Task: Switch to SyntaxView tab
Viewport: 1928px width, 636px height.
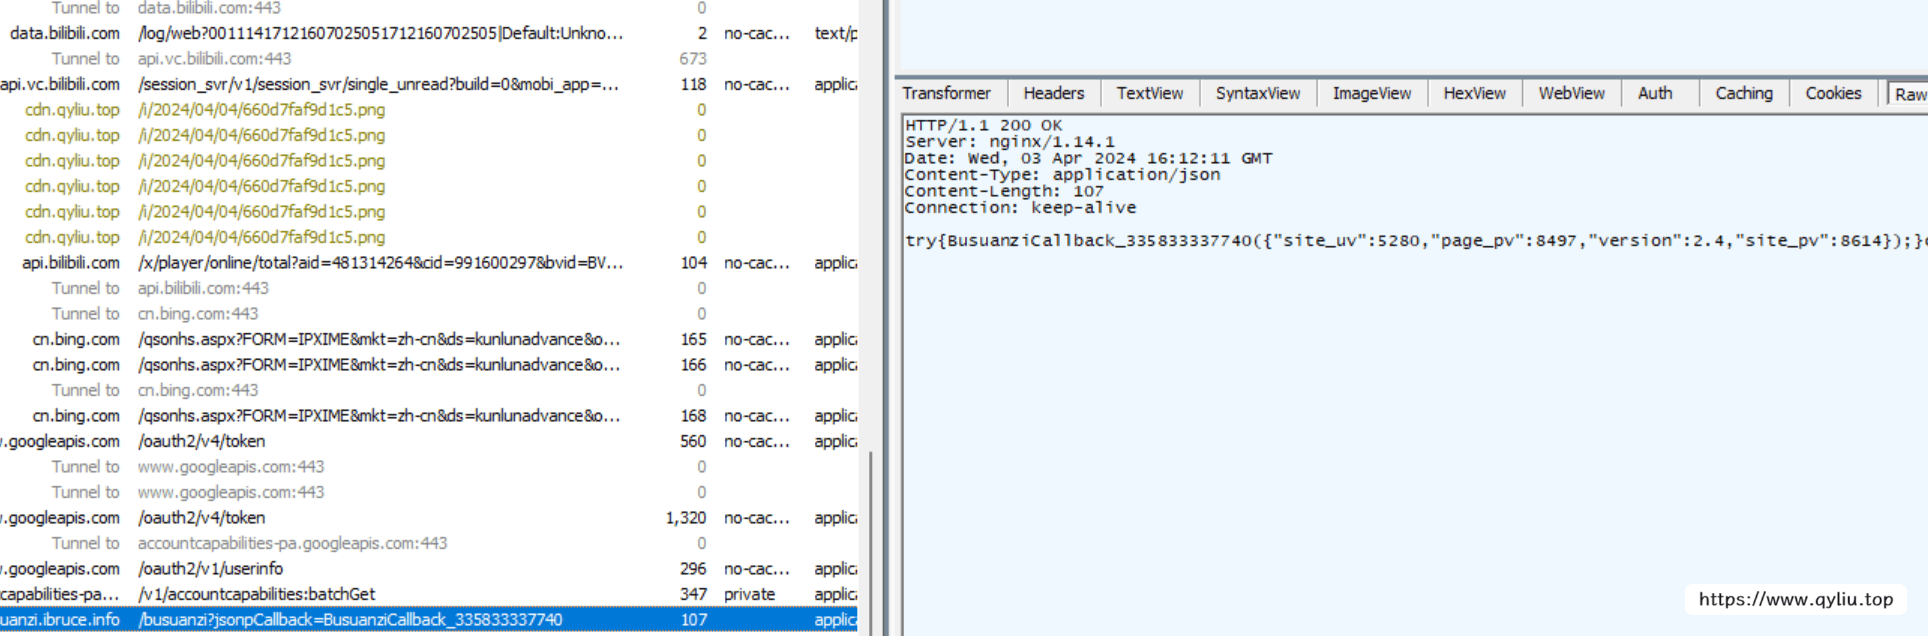Action: click(1257, 93)
